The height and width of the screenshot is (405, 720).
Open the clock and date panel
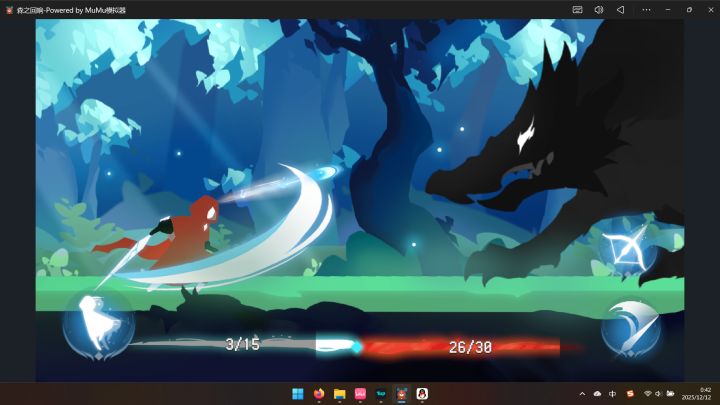[x=696, y=394]
